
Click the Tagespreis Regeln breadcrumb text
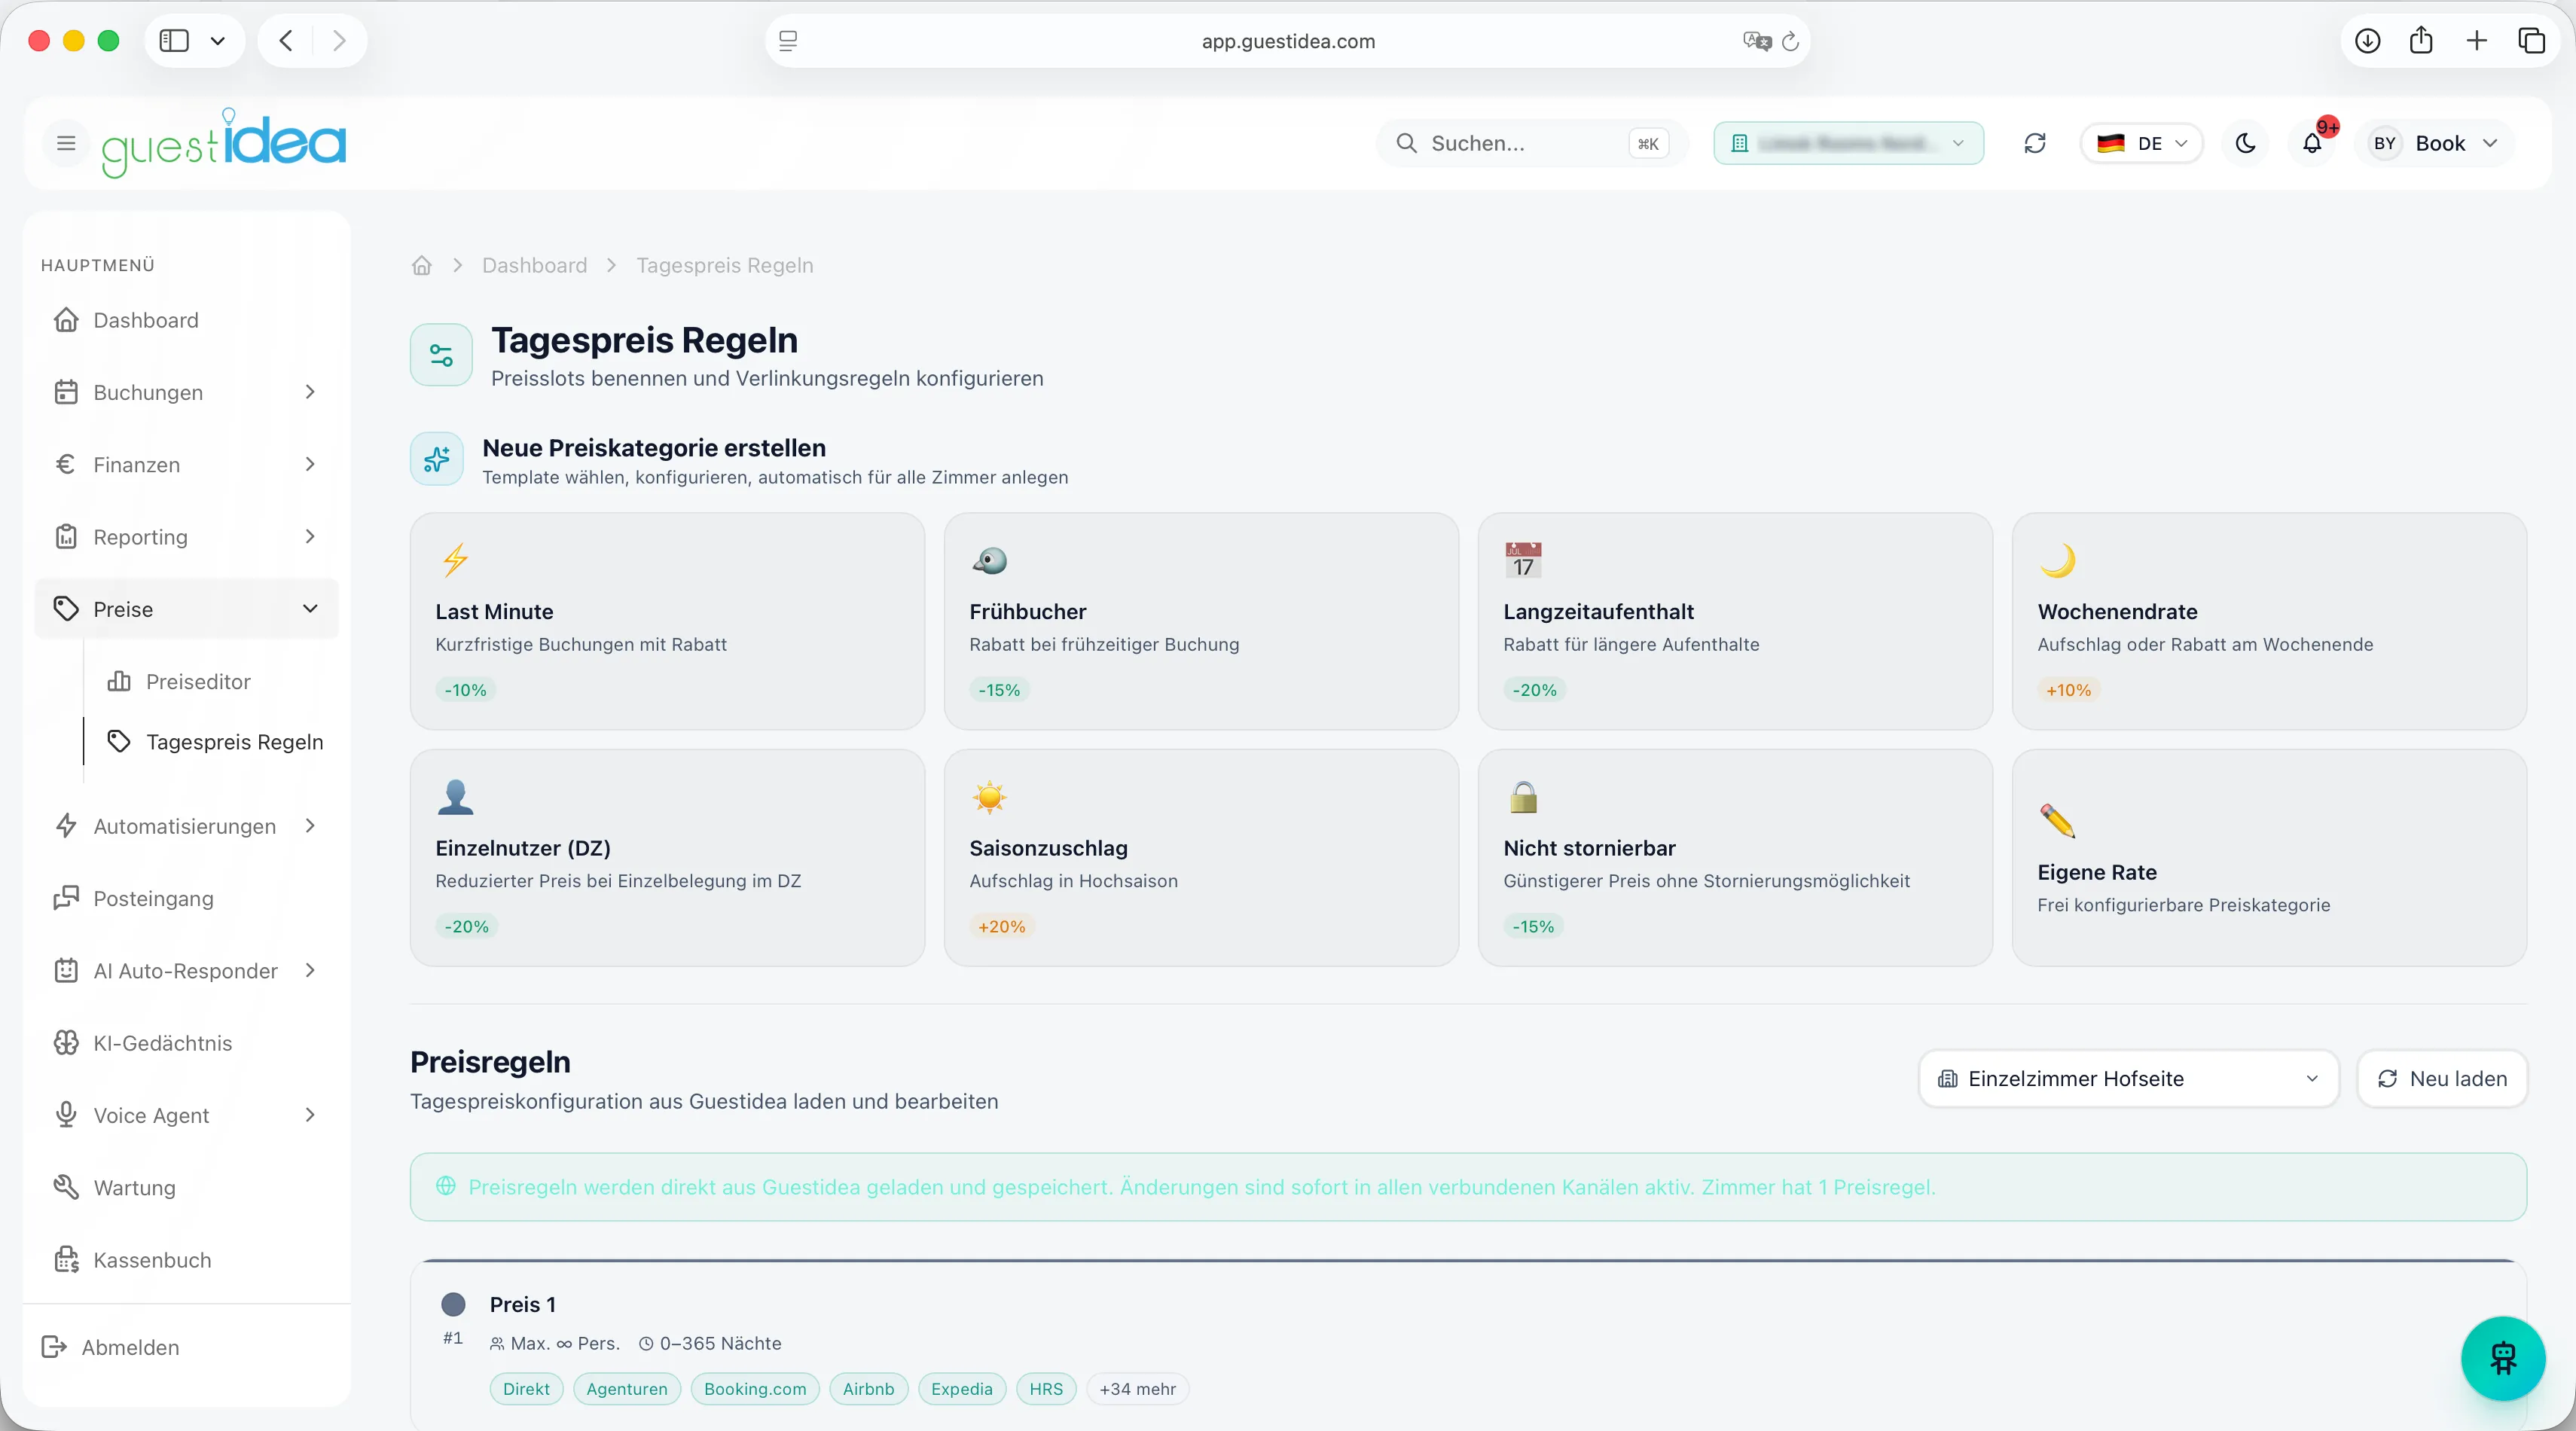(724, 265)
